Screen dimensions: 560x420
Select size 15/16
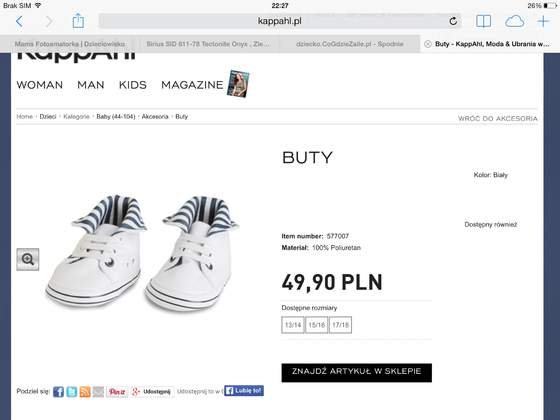point(316,325)
